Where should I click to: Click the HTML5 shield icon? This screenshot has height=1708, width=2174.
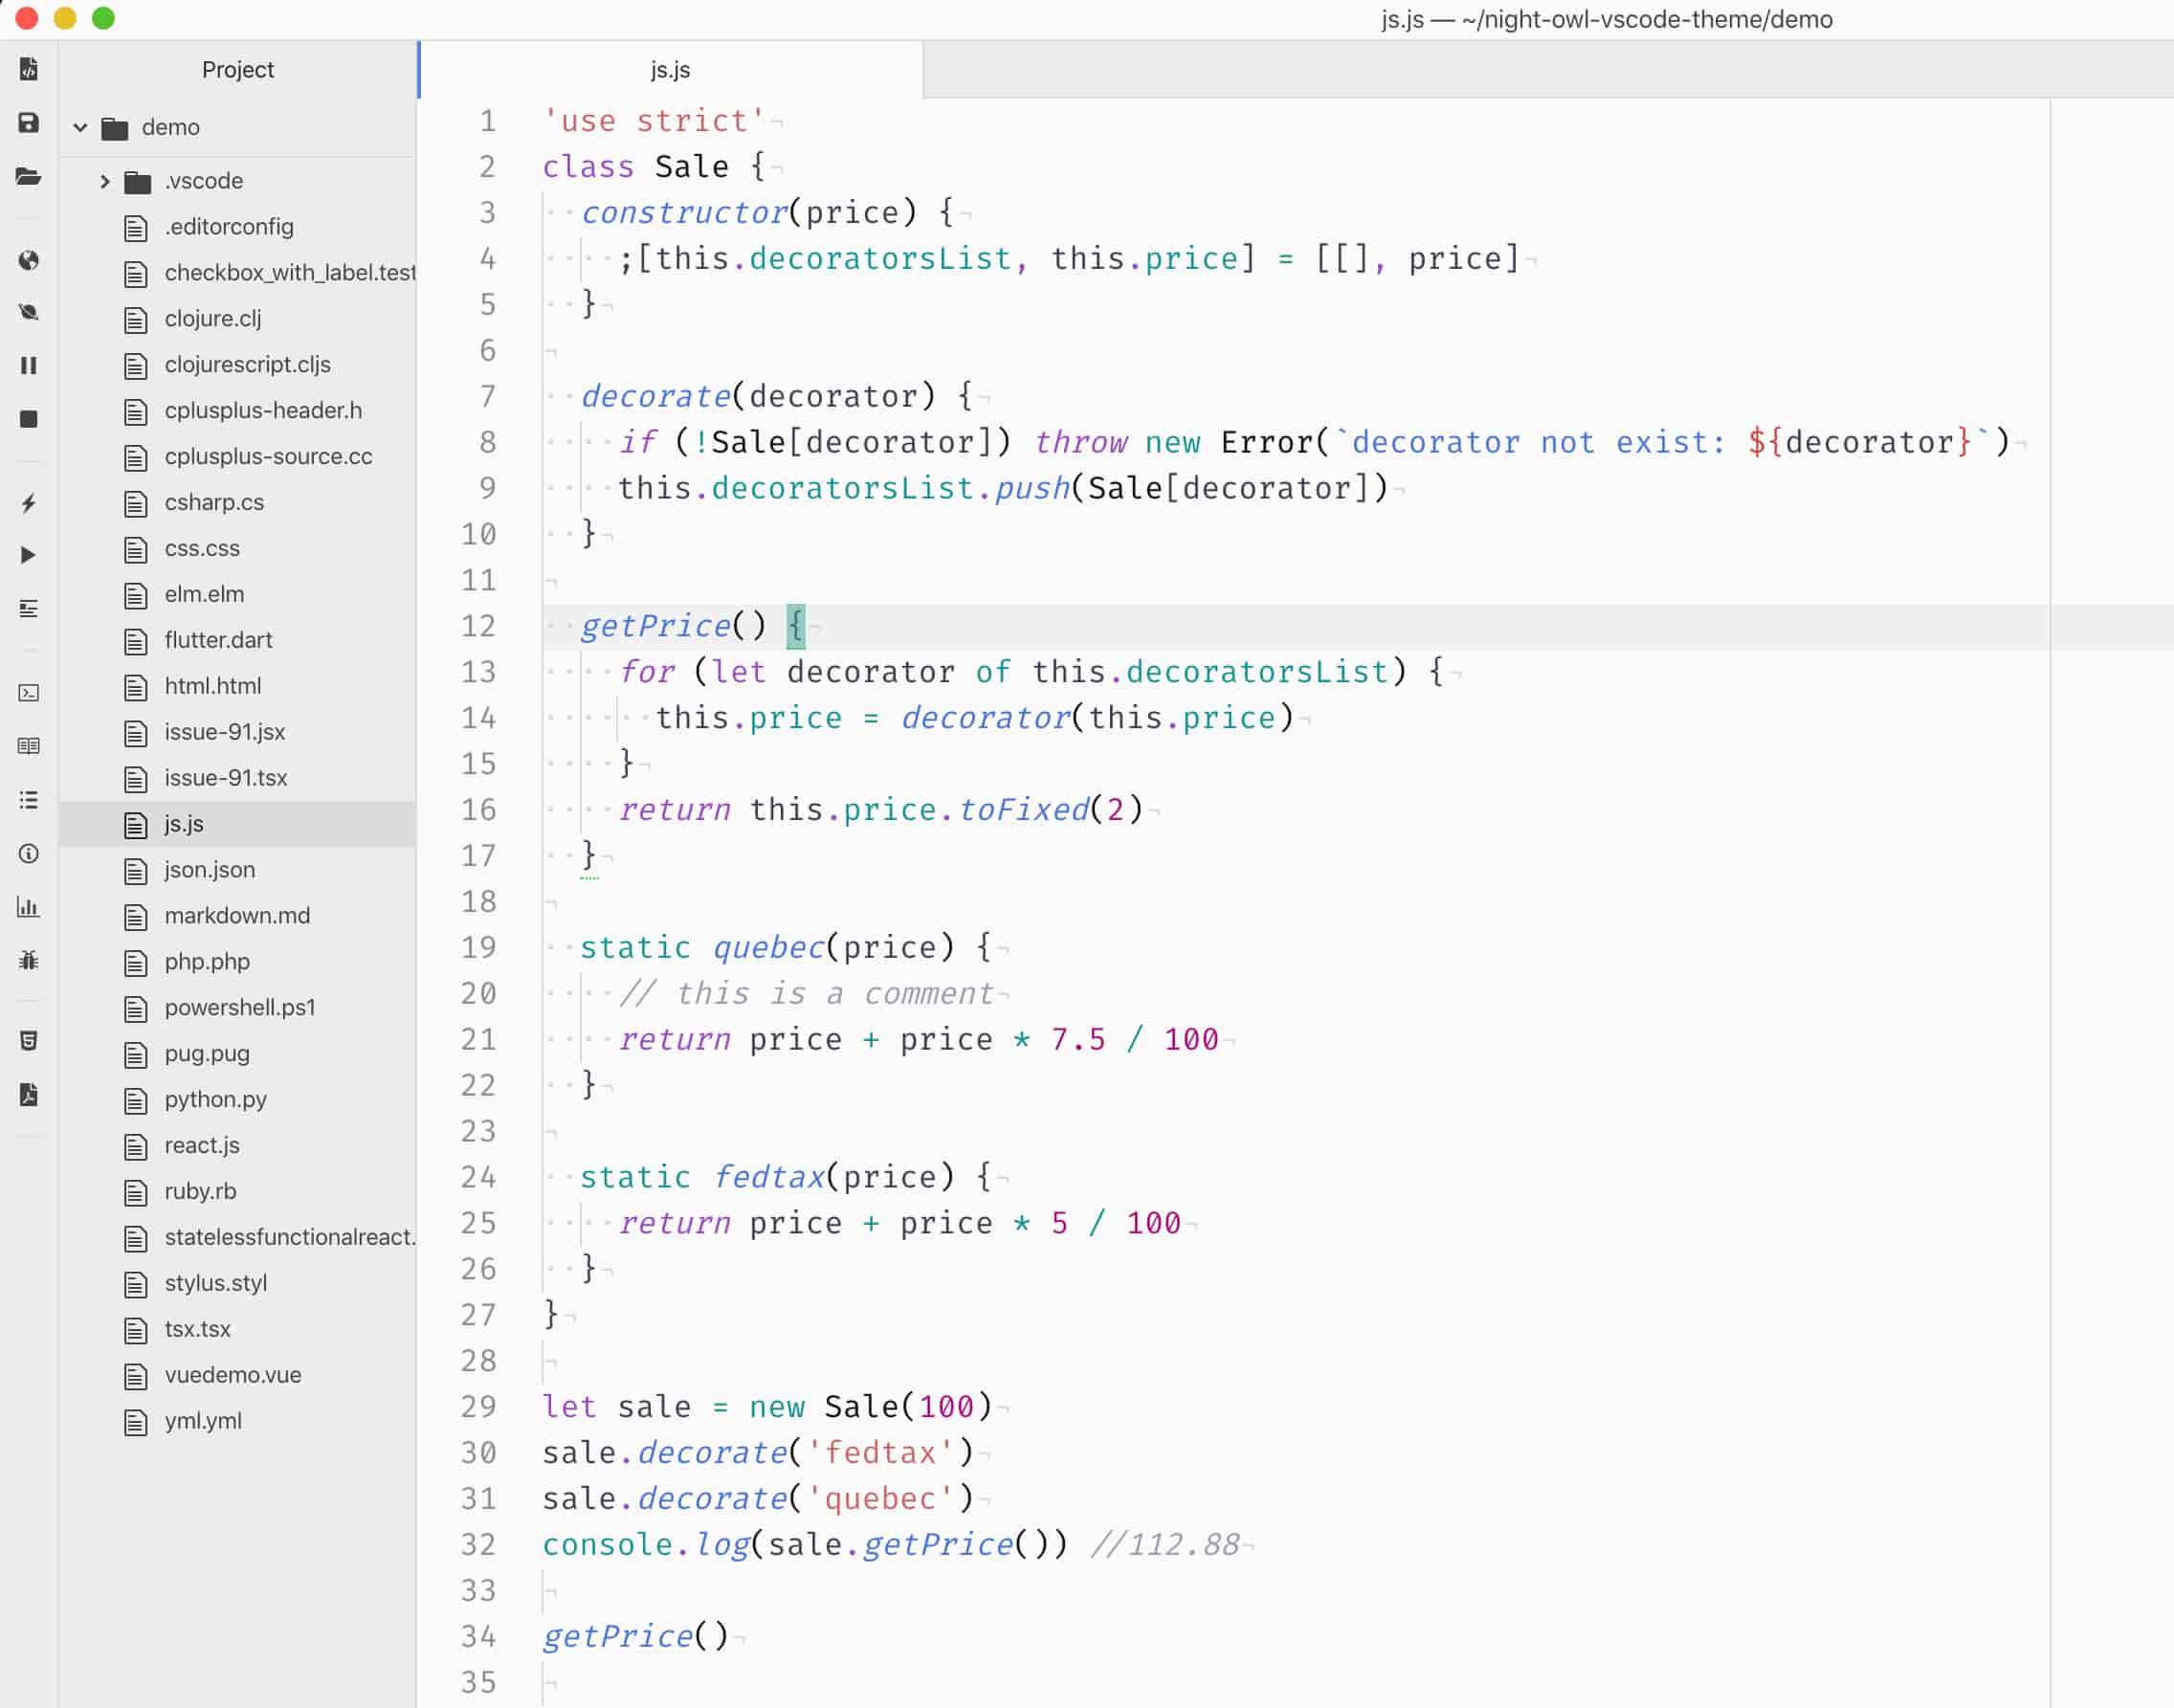pyautogui.click(x=28, y=1041)
